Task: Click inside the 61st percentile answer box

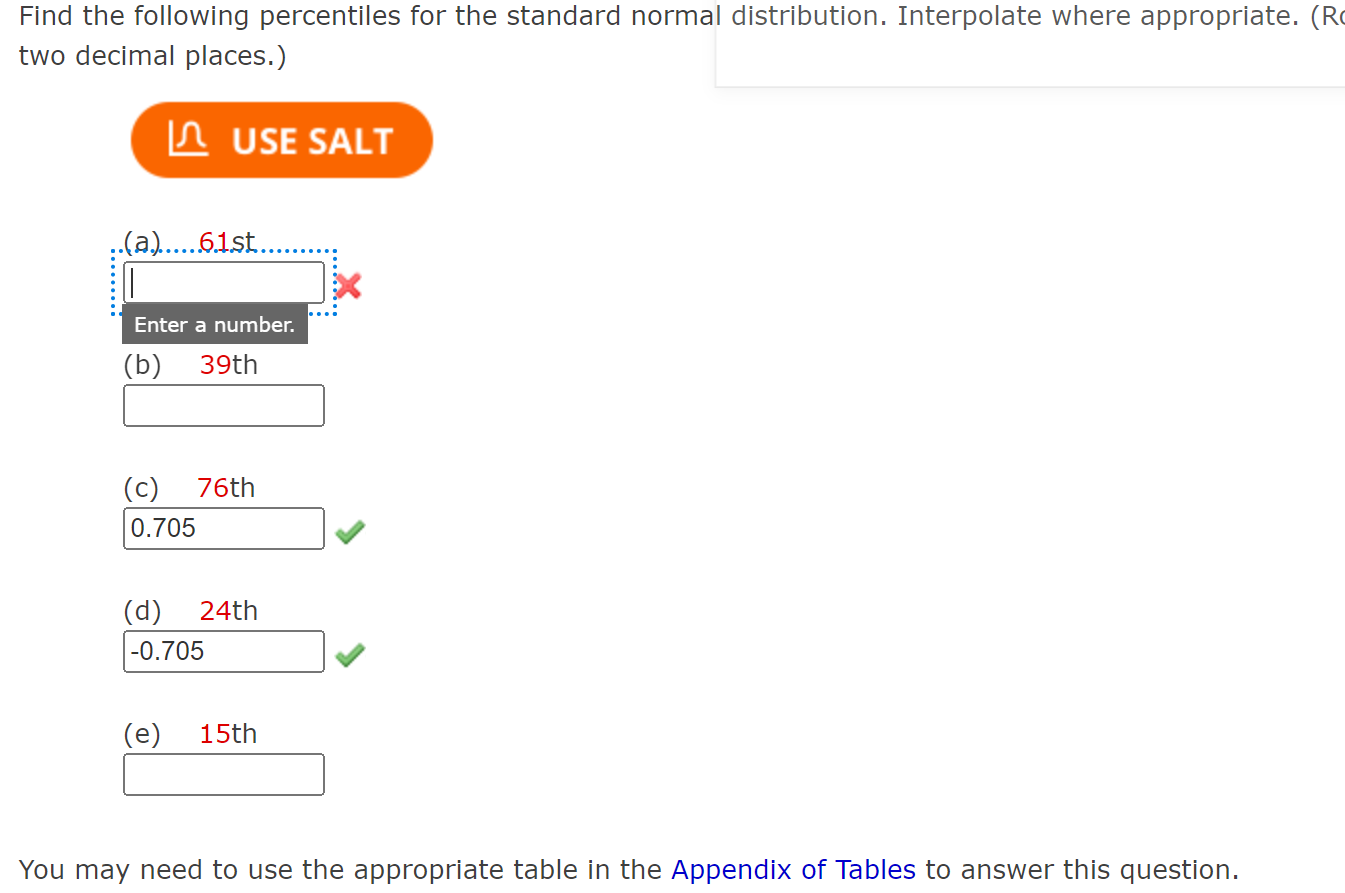Action: click(x=222, y=281)
